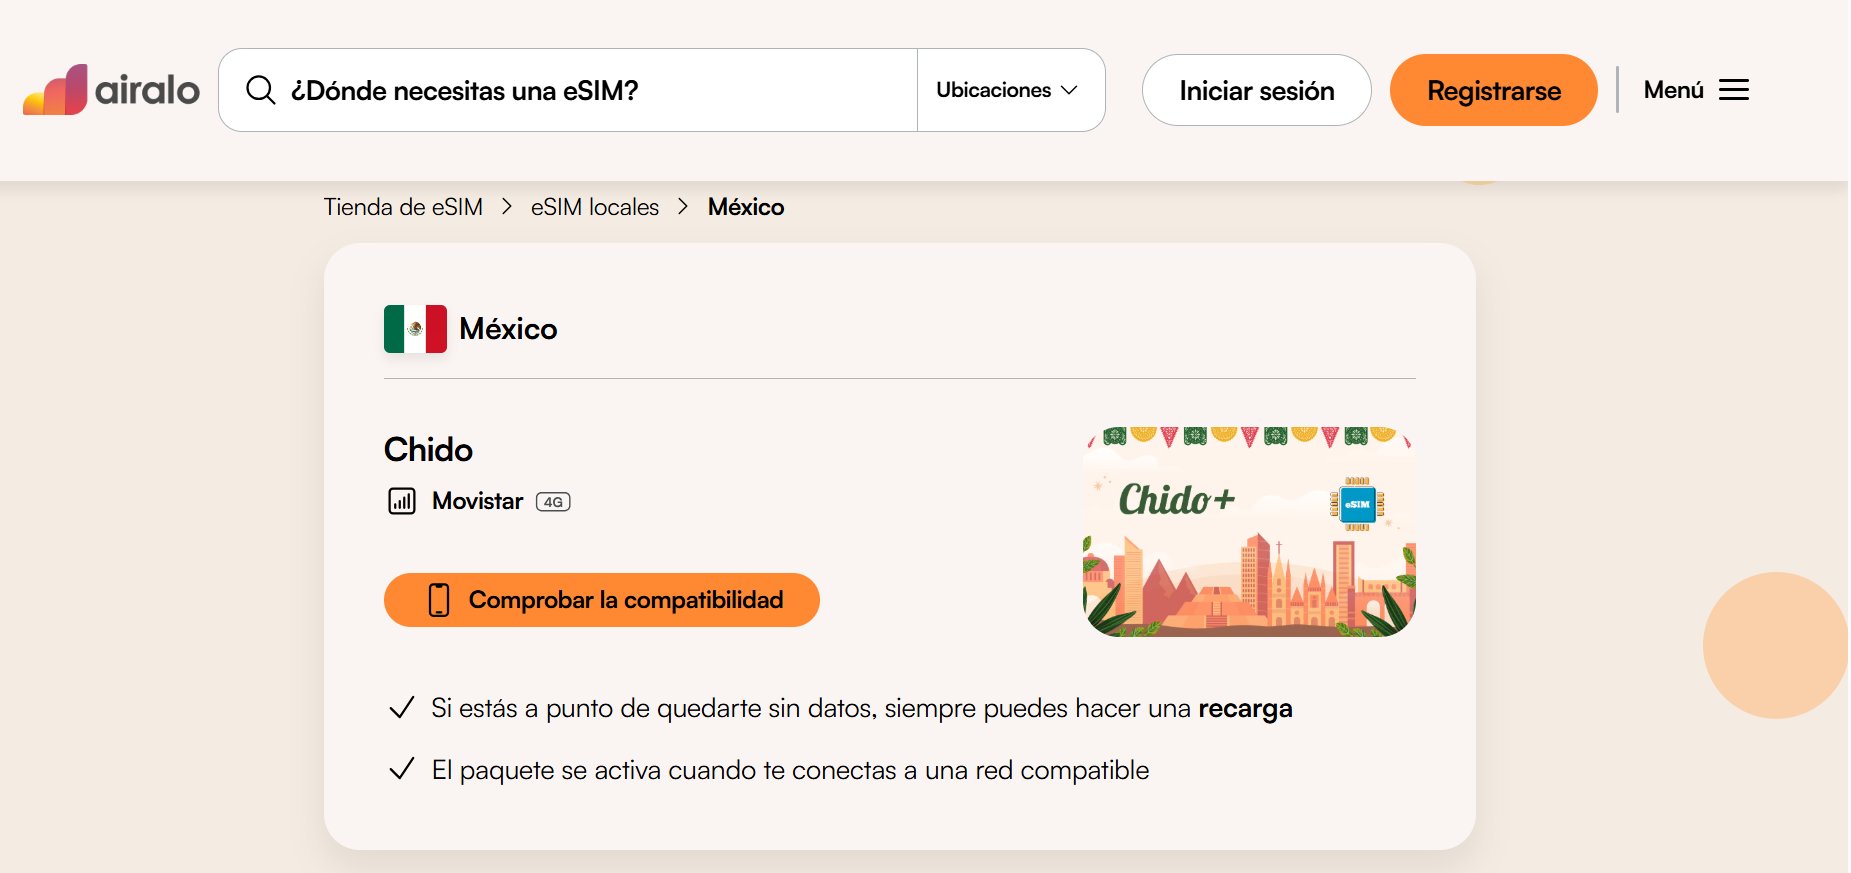Click the orange Registrarse button
Image resolution: width=1851 pixels, height=873 pixels.
[1493, 90]
